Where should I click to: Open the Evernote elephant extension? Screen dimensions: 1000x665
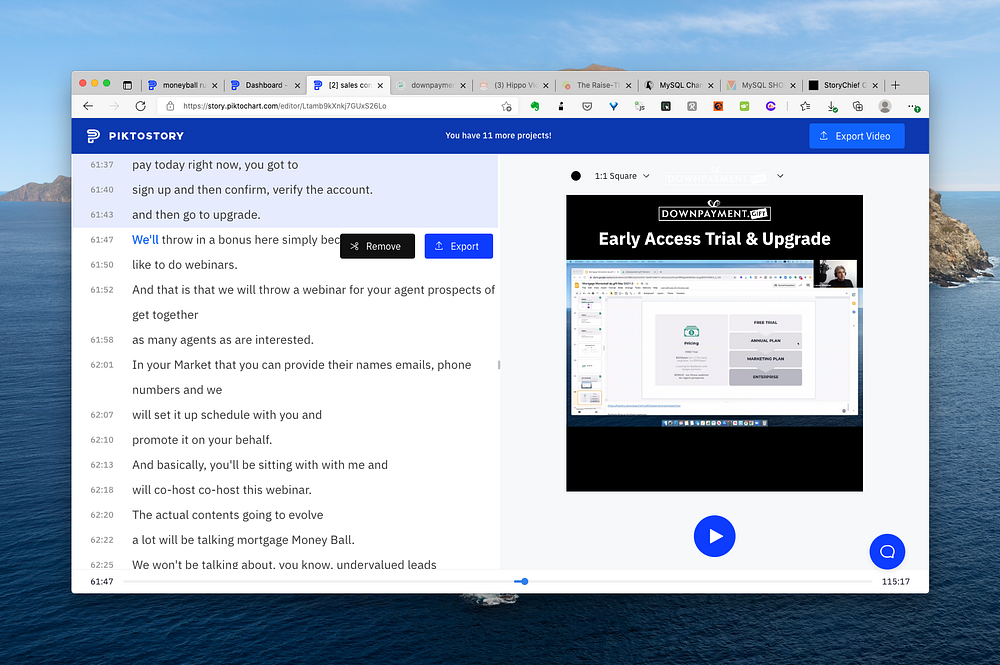[534, 106]
